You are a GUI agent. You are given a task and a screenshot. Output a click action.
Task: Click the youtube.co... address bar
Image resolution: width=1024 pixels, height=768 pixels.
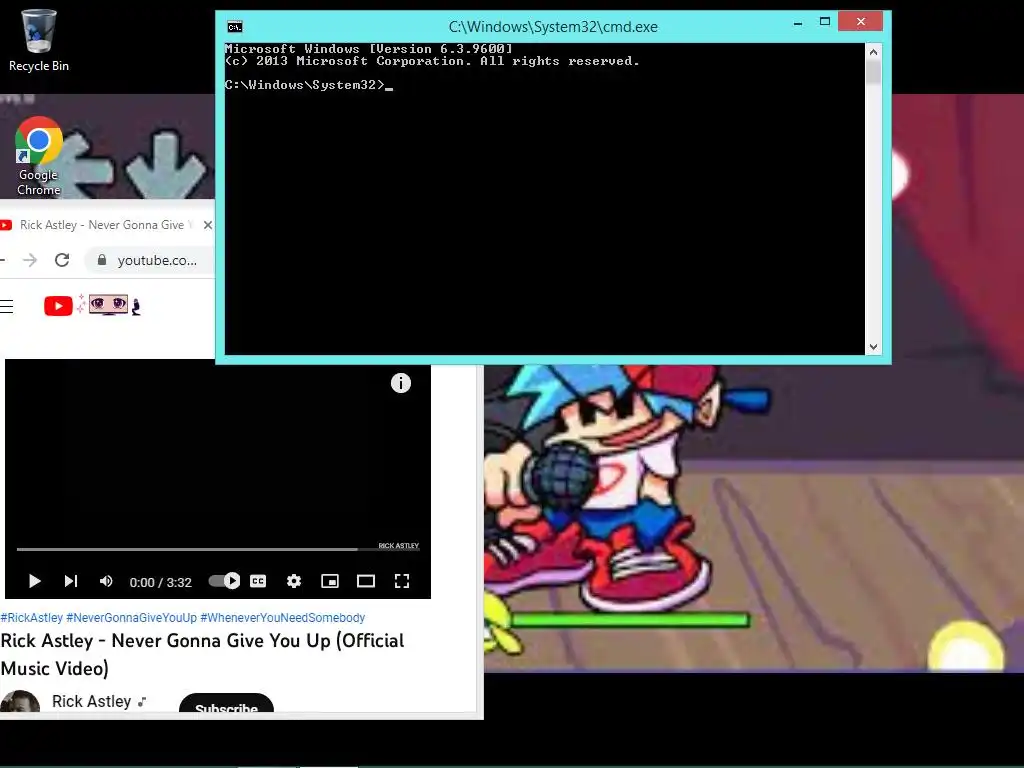pos(157,260)
